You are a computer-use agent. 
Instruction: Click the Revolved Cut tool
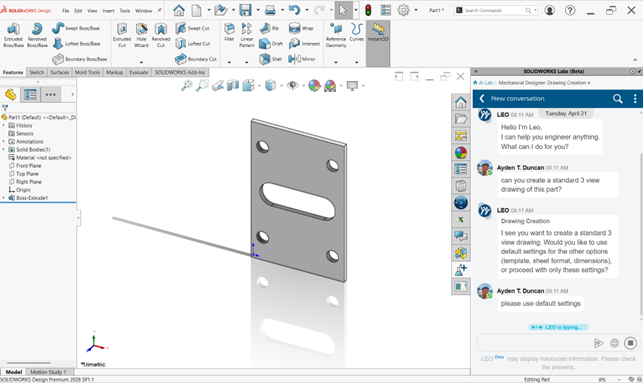point(161,35)
